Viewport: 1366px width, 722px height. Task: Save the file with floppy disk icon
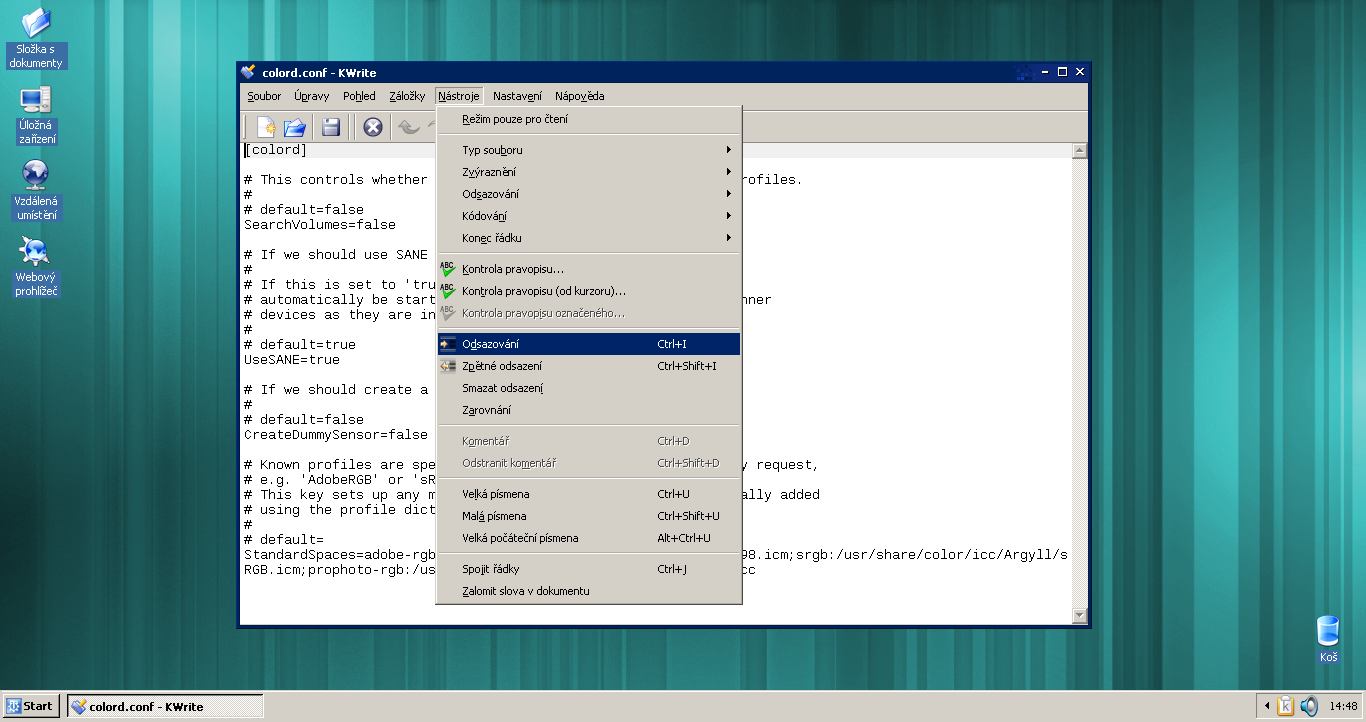331,127
